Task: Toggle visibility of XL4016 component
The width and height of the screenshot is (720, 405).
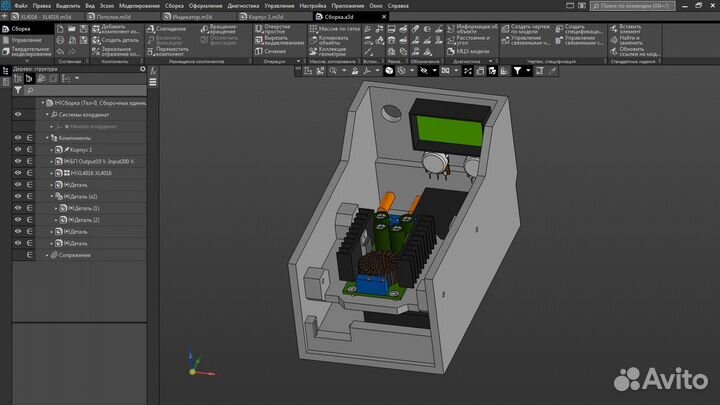Action: pos(18,173)
